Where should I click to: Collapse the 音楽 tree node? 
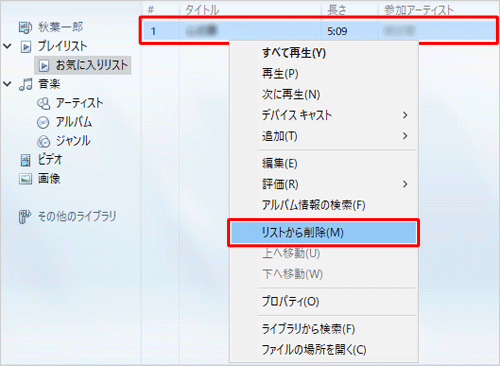pos(7,84)
